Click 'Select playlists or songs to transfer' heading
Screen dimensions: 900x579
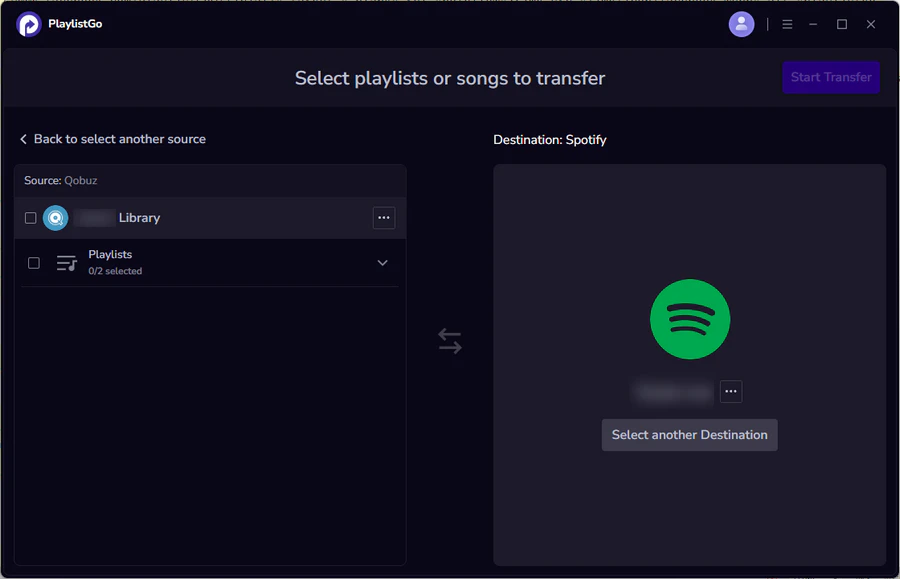tap(450, 78)
